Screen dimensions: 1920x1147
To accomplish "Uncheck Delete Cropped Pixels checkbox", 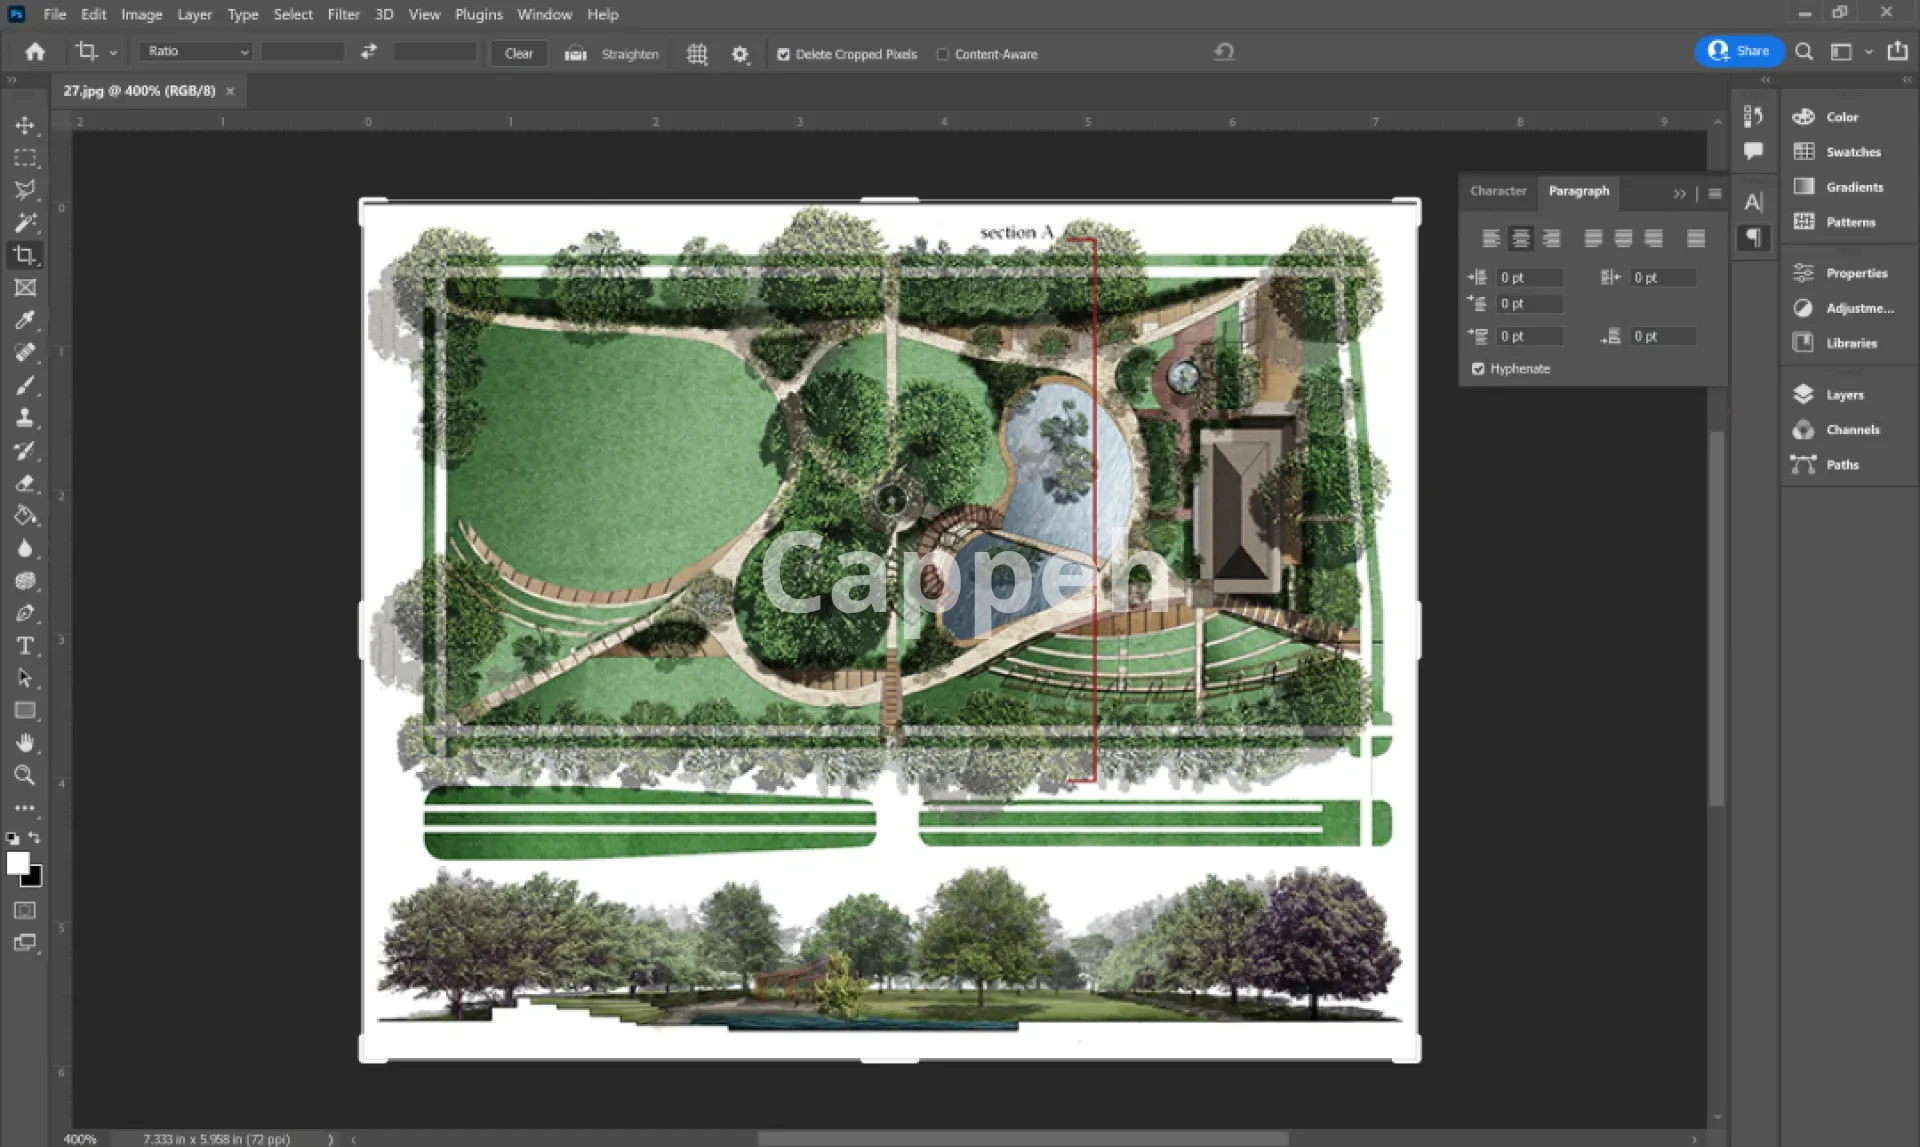I will point(784,55).
